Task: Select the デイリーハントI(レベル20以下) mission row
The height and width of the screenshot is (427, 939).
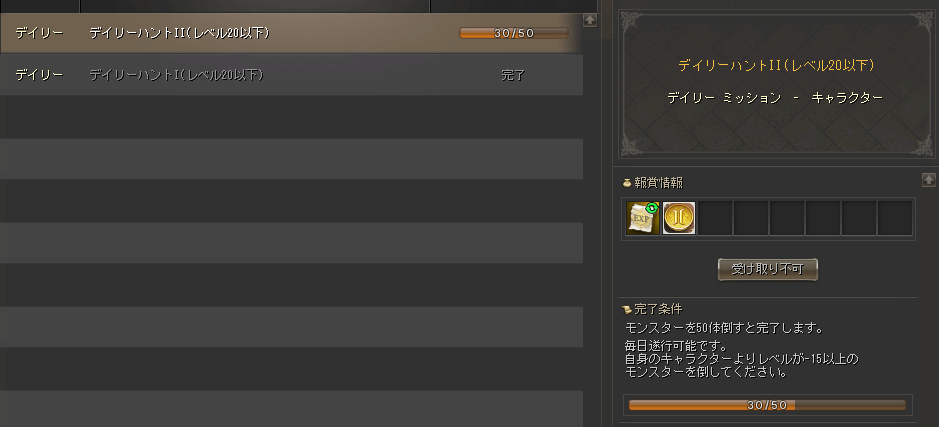Action: [291, 75]
